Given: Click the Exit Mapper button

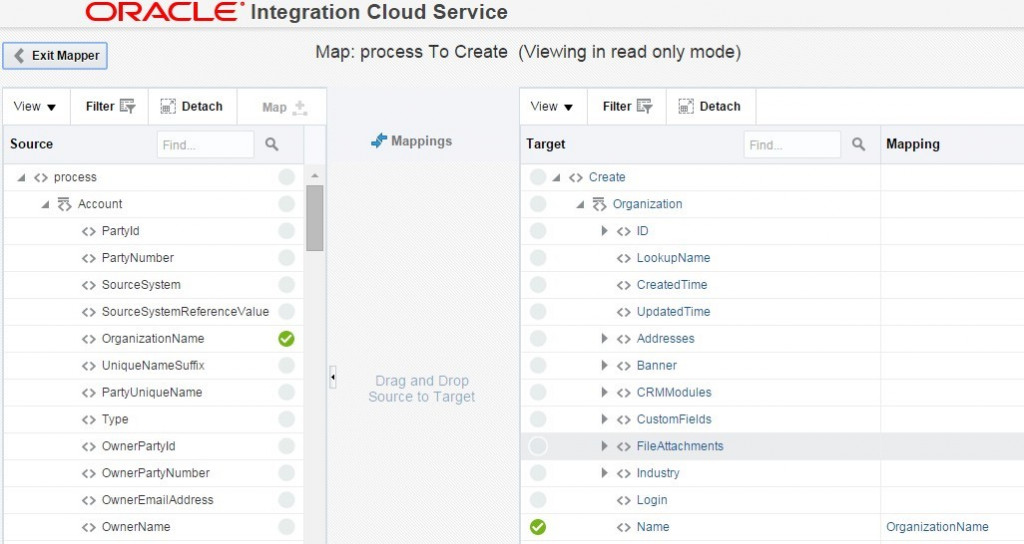Looking at the screenshot, I should pos(55,56).
